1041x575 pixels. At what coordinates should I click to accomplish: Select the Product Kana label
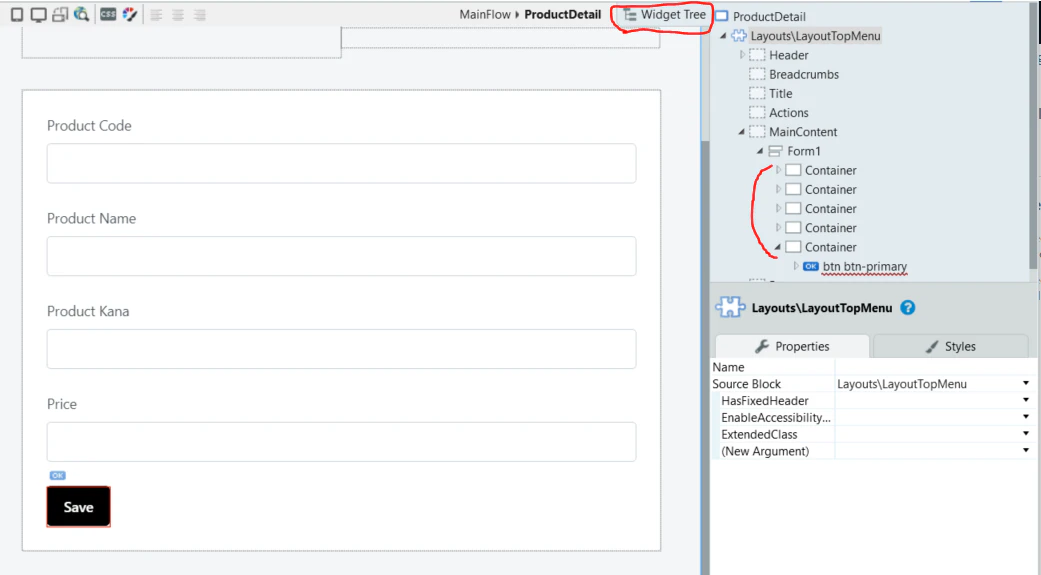88,311
